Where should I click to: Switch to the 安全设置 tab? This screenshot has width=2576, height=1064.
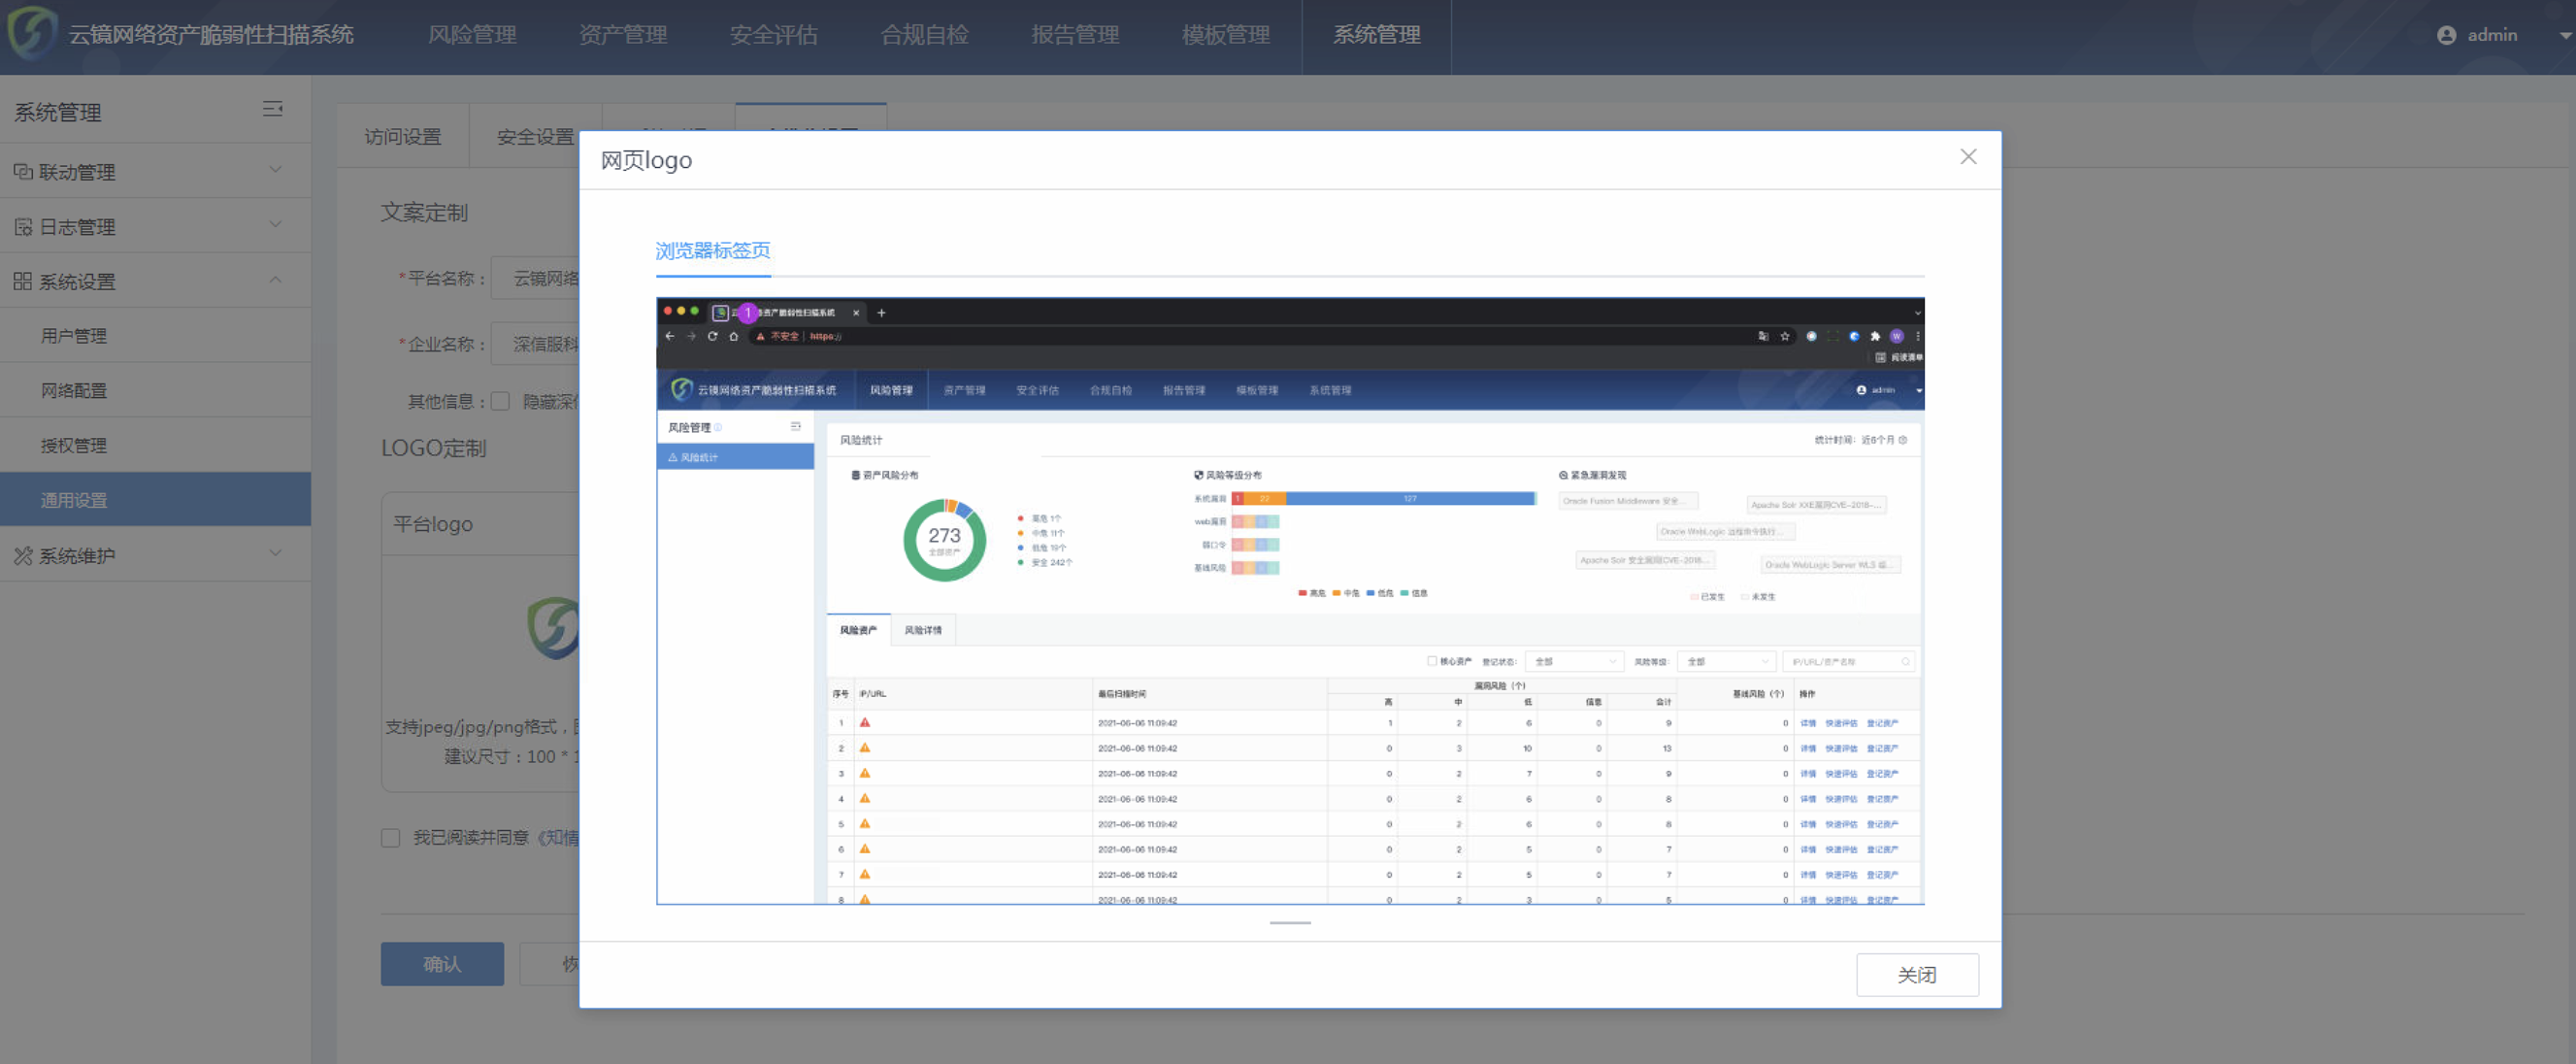[535, 136]
